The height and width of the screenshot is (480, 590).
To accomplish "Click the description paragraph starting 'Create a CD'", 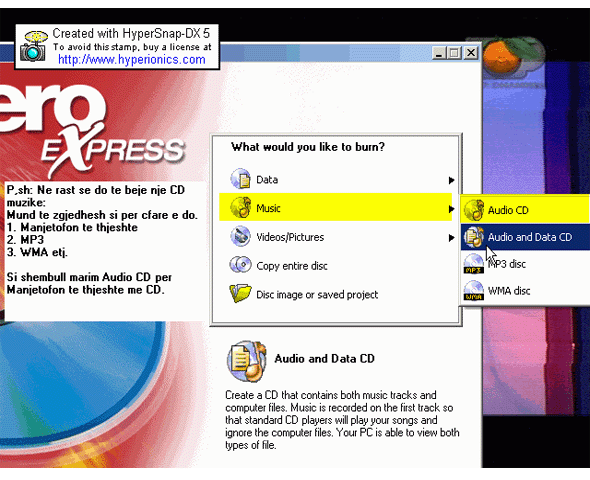I will coord(342,420).
